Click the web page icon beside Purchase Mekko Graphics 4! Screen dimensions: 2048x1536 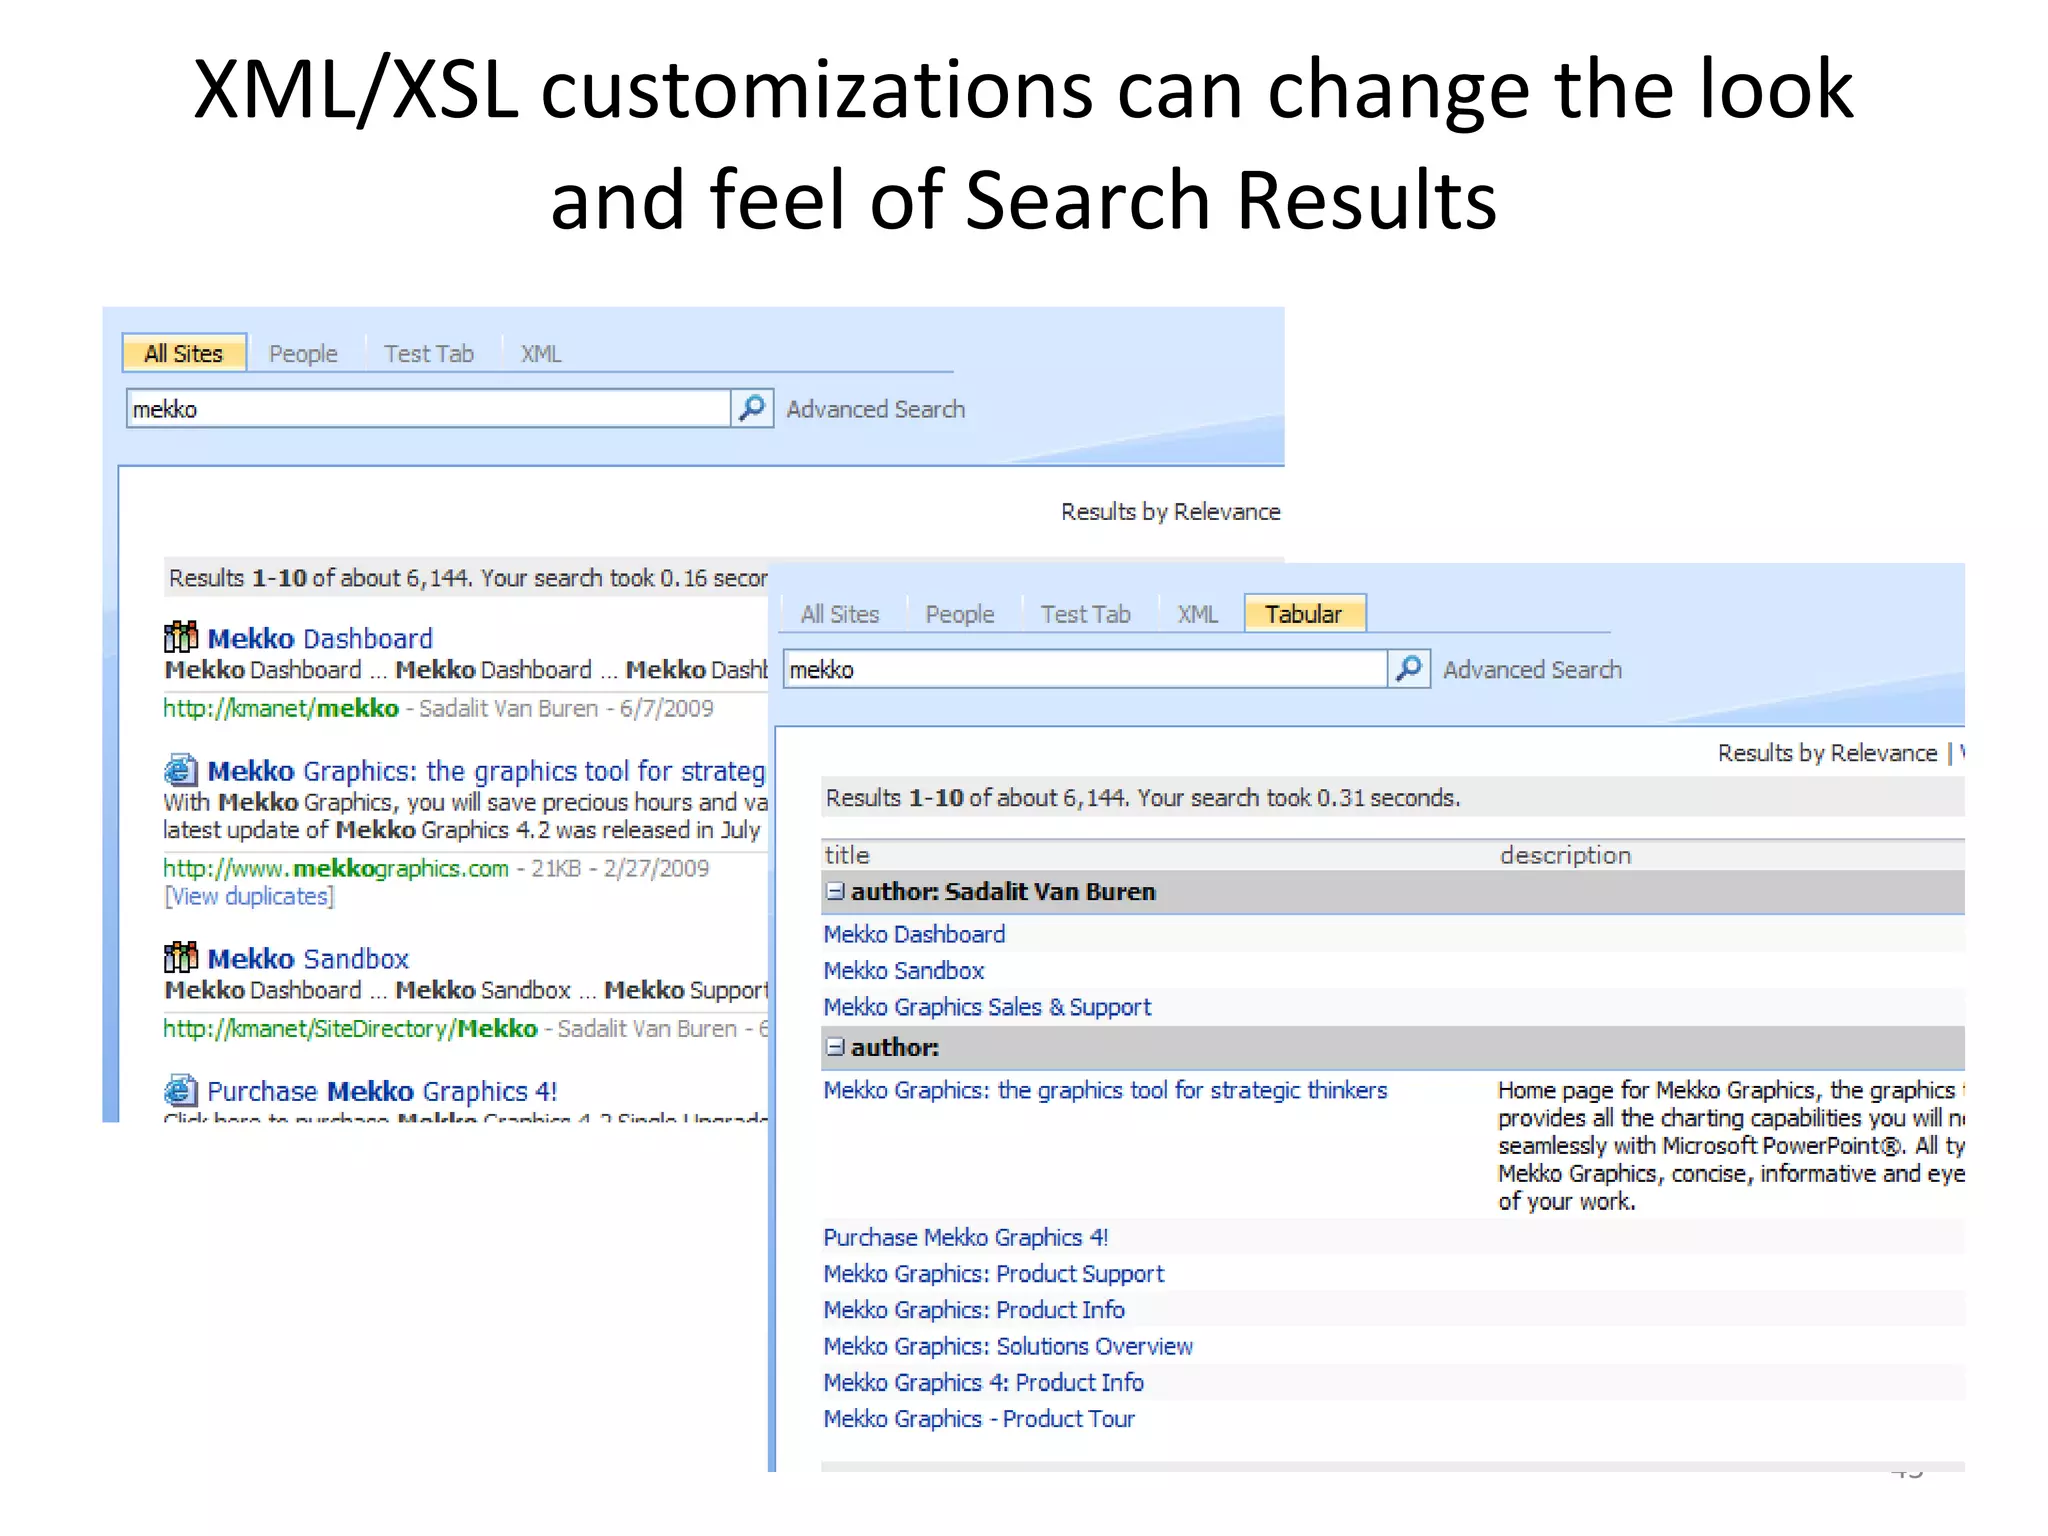coord(181,1089)
